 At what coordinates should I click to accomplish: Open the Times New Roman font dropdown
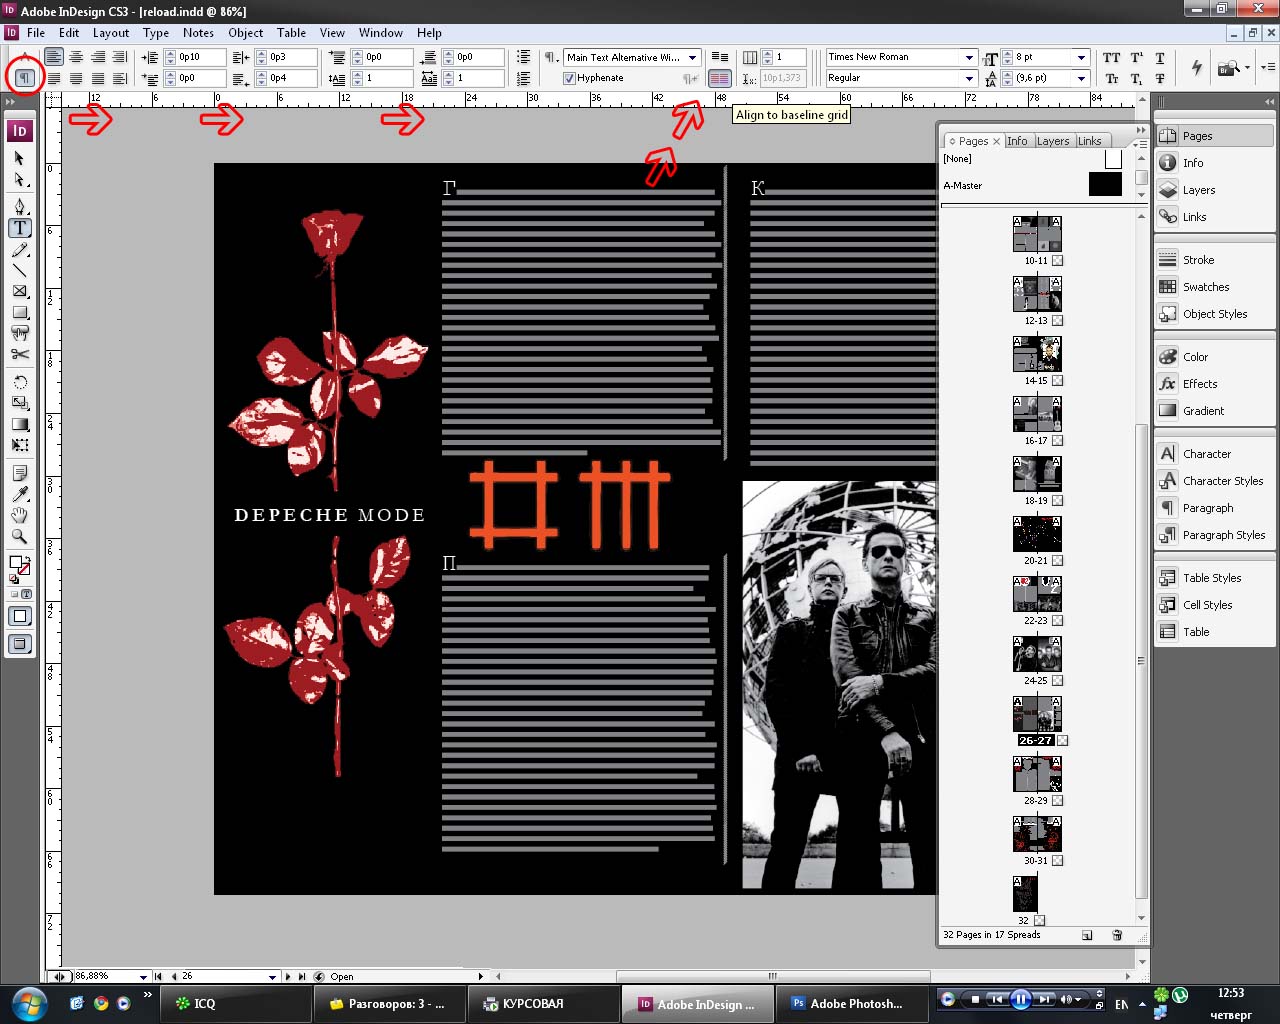pos(968,57)
